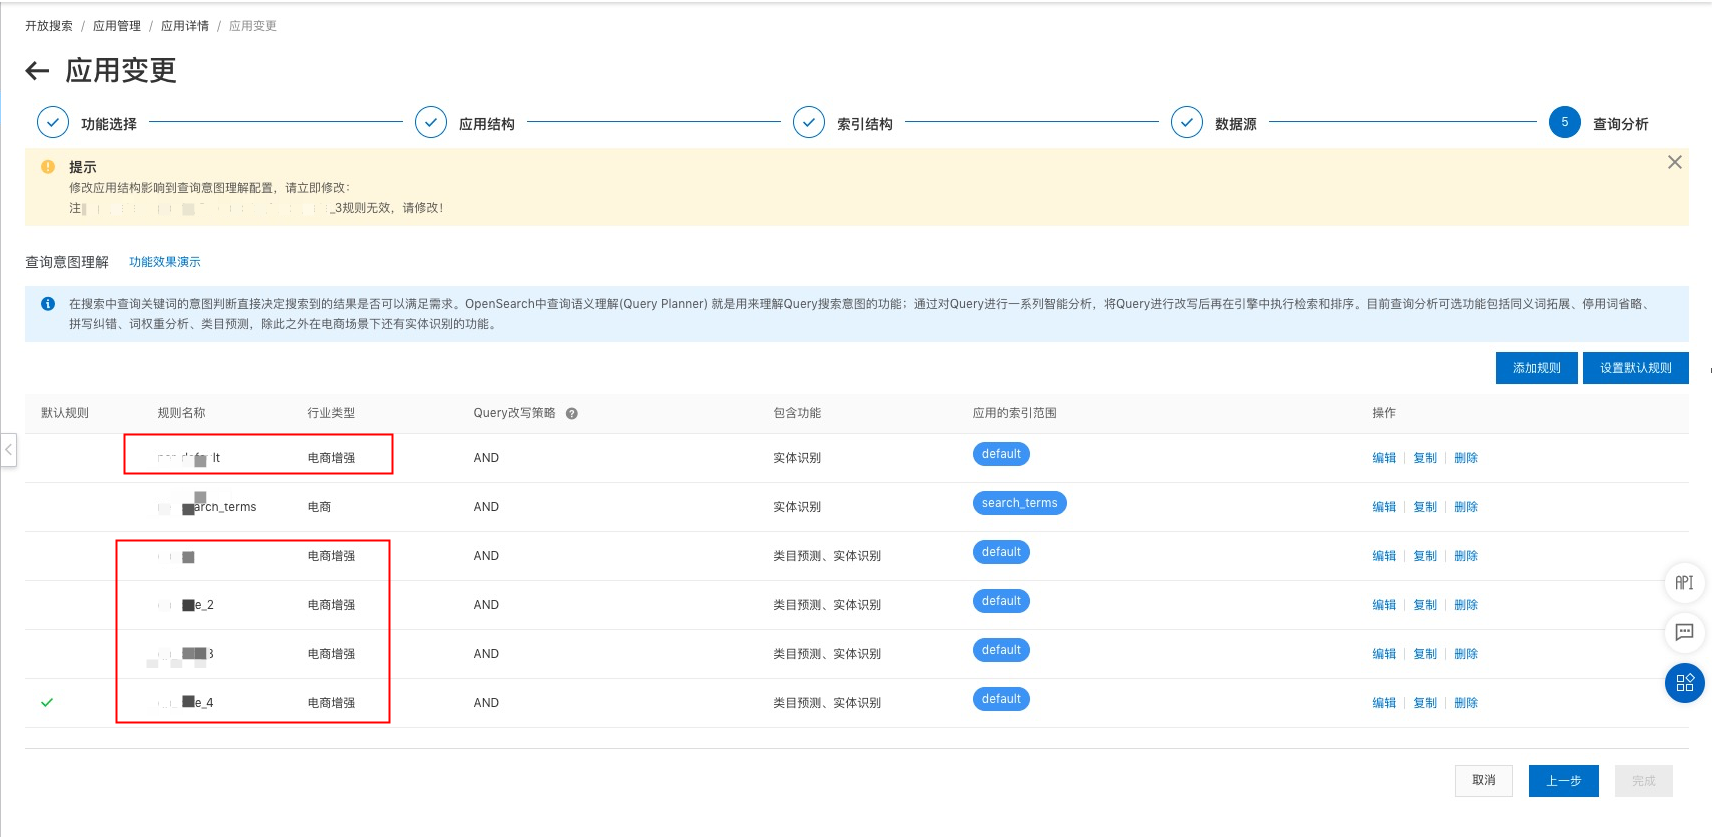This screenshot has height=837, width=1712.
Task: Click 查询意图理解 section title
Action: (x=67, y=262)
